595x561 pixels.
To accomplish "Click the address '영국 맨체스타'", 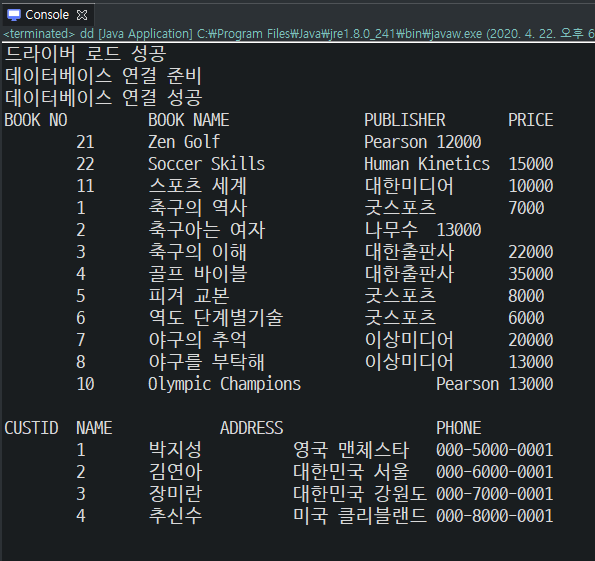I will (x=351, y=450).
